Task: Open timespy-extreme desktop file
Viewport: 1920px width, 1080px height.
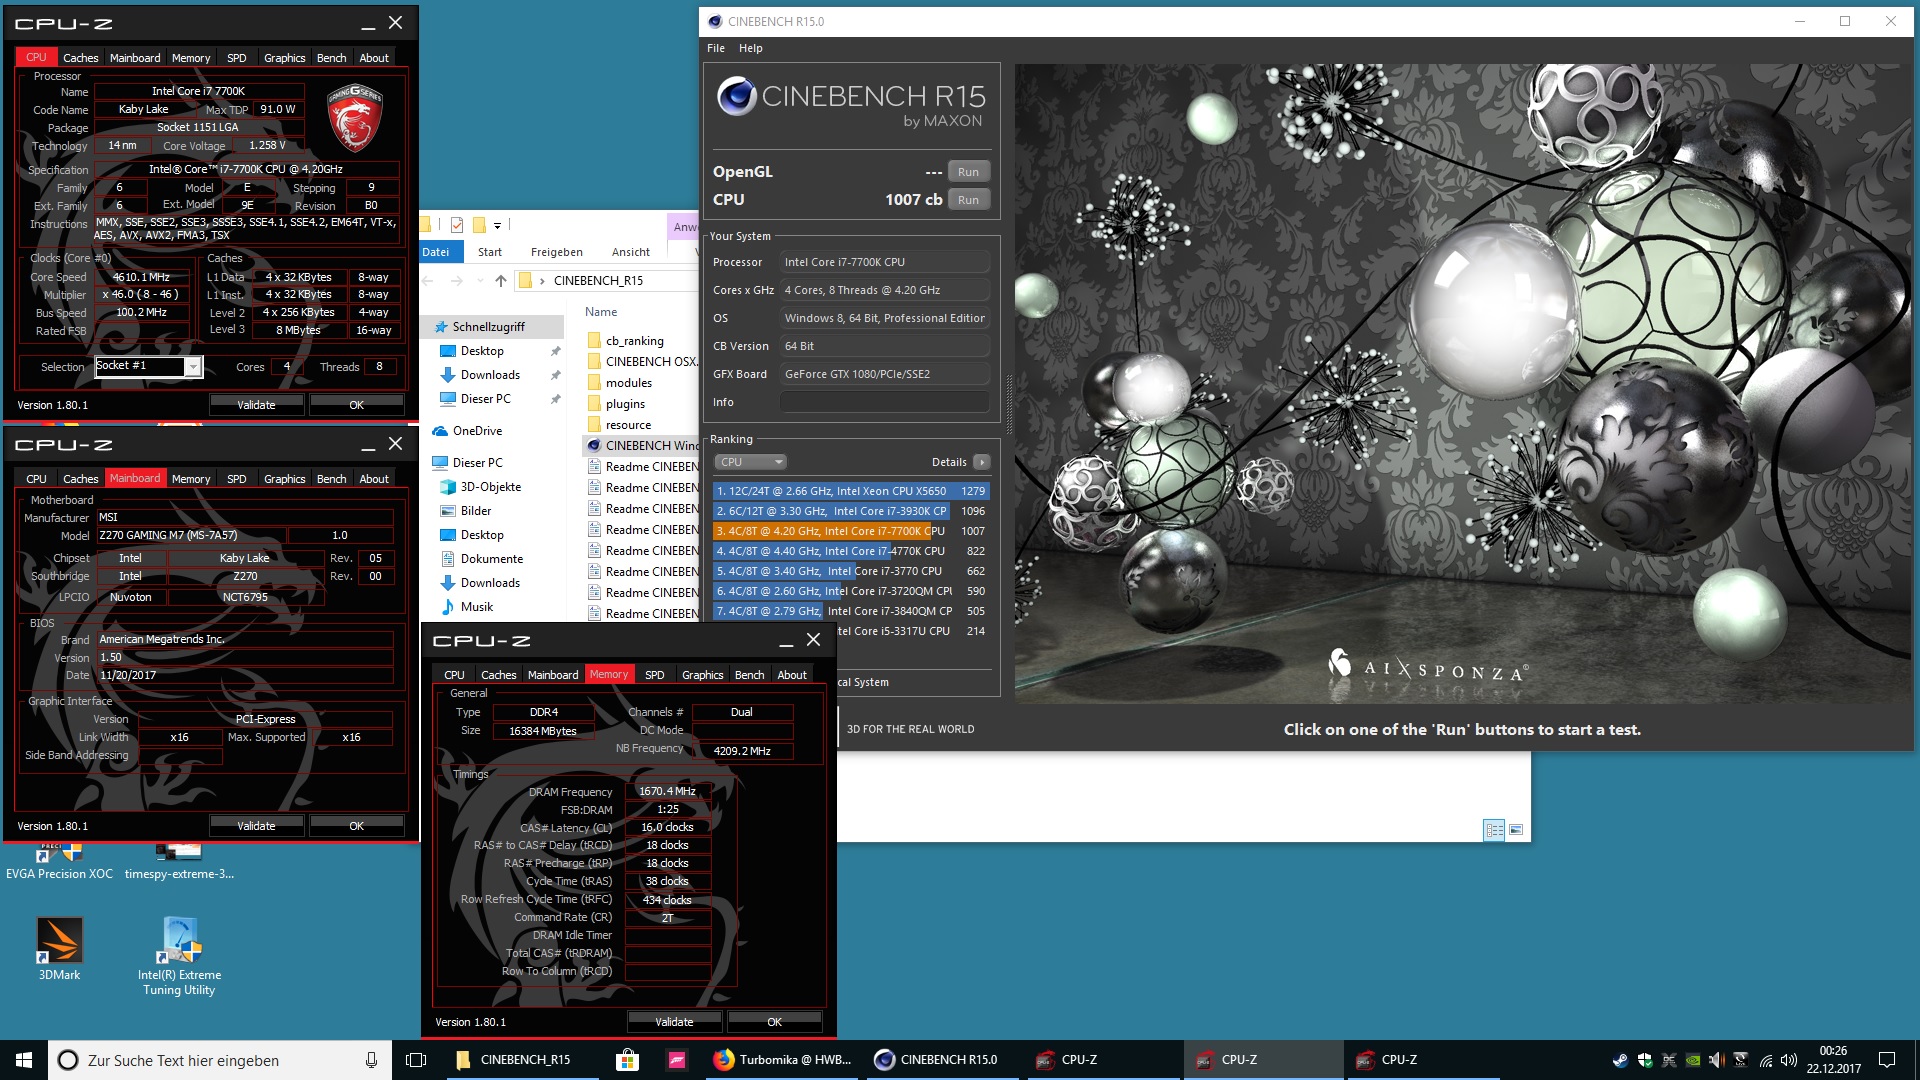Action: [x=179, y=863]
